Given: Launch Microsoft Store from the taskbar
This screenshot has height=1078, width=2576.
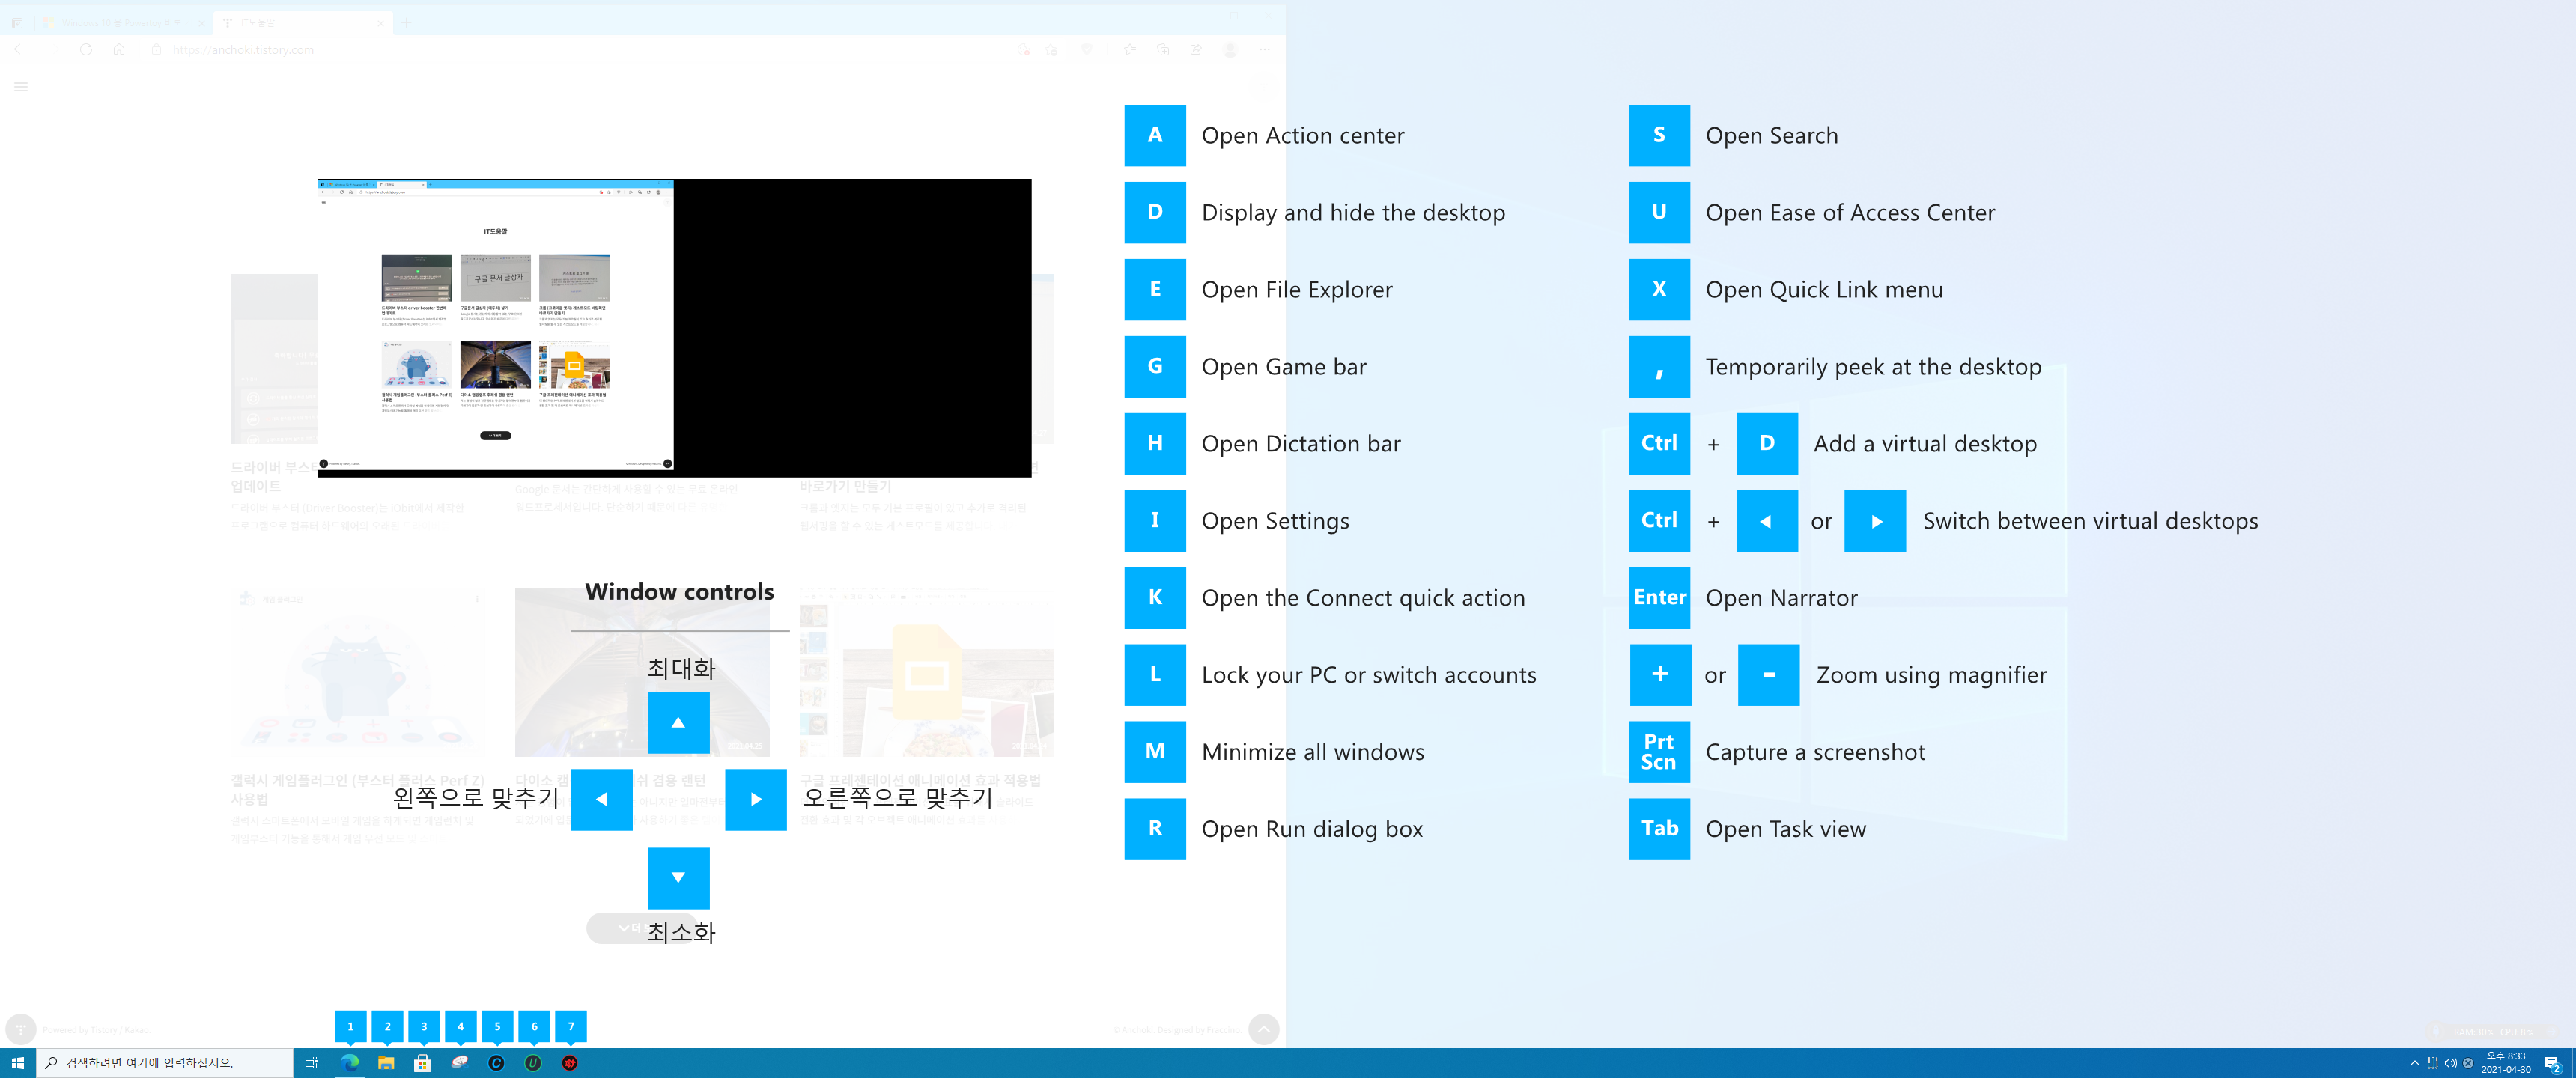Looking at the screenshot, I should click(x=423, y=1063).
